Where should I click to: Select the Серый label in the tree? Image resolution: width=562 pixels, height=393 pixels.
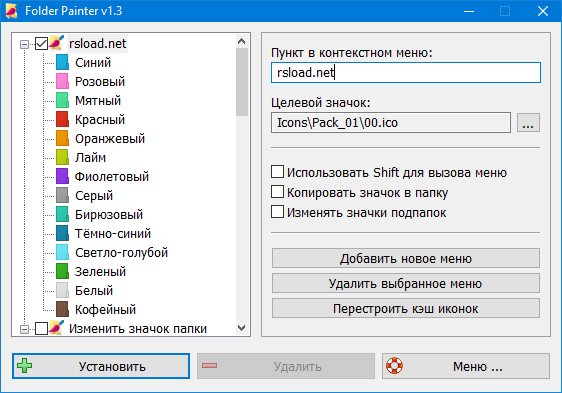point(94,196)
